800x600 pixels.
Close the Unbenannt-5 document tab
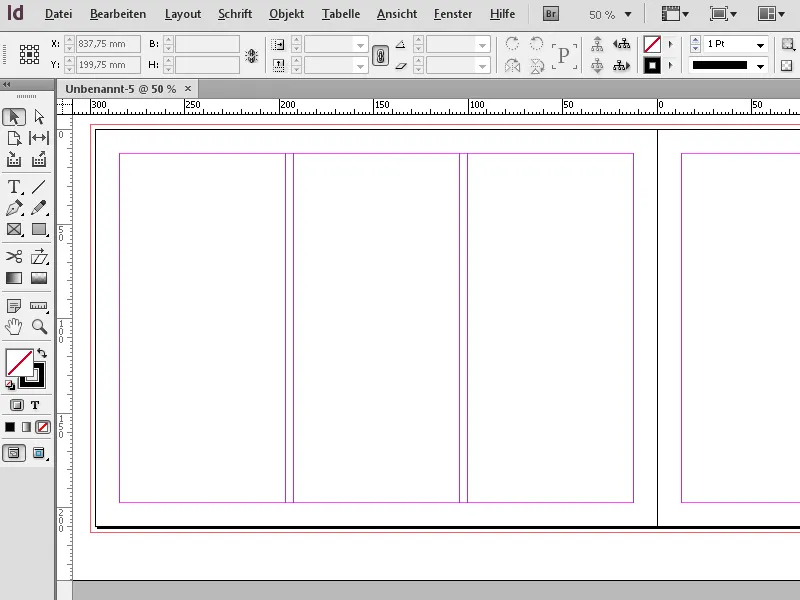pyautogui.click(x=188, y=88)
